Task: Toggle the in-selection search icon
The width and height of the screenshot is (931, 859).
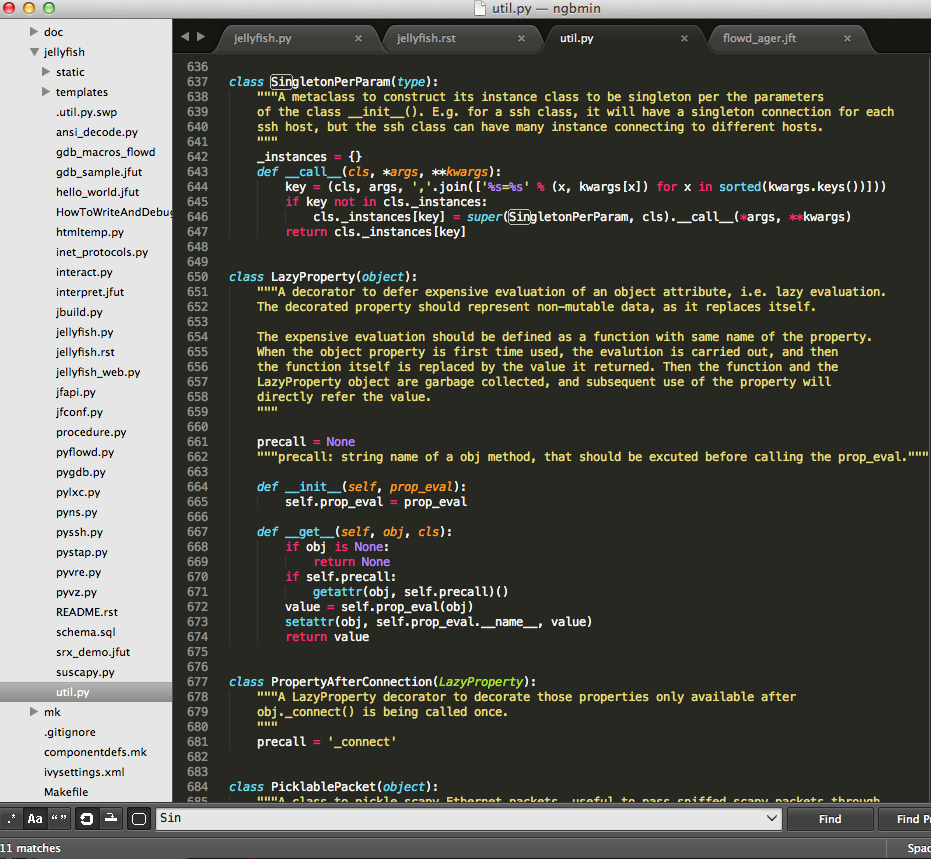Action: 111,819
